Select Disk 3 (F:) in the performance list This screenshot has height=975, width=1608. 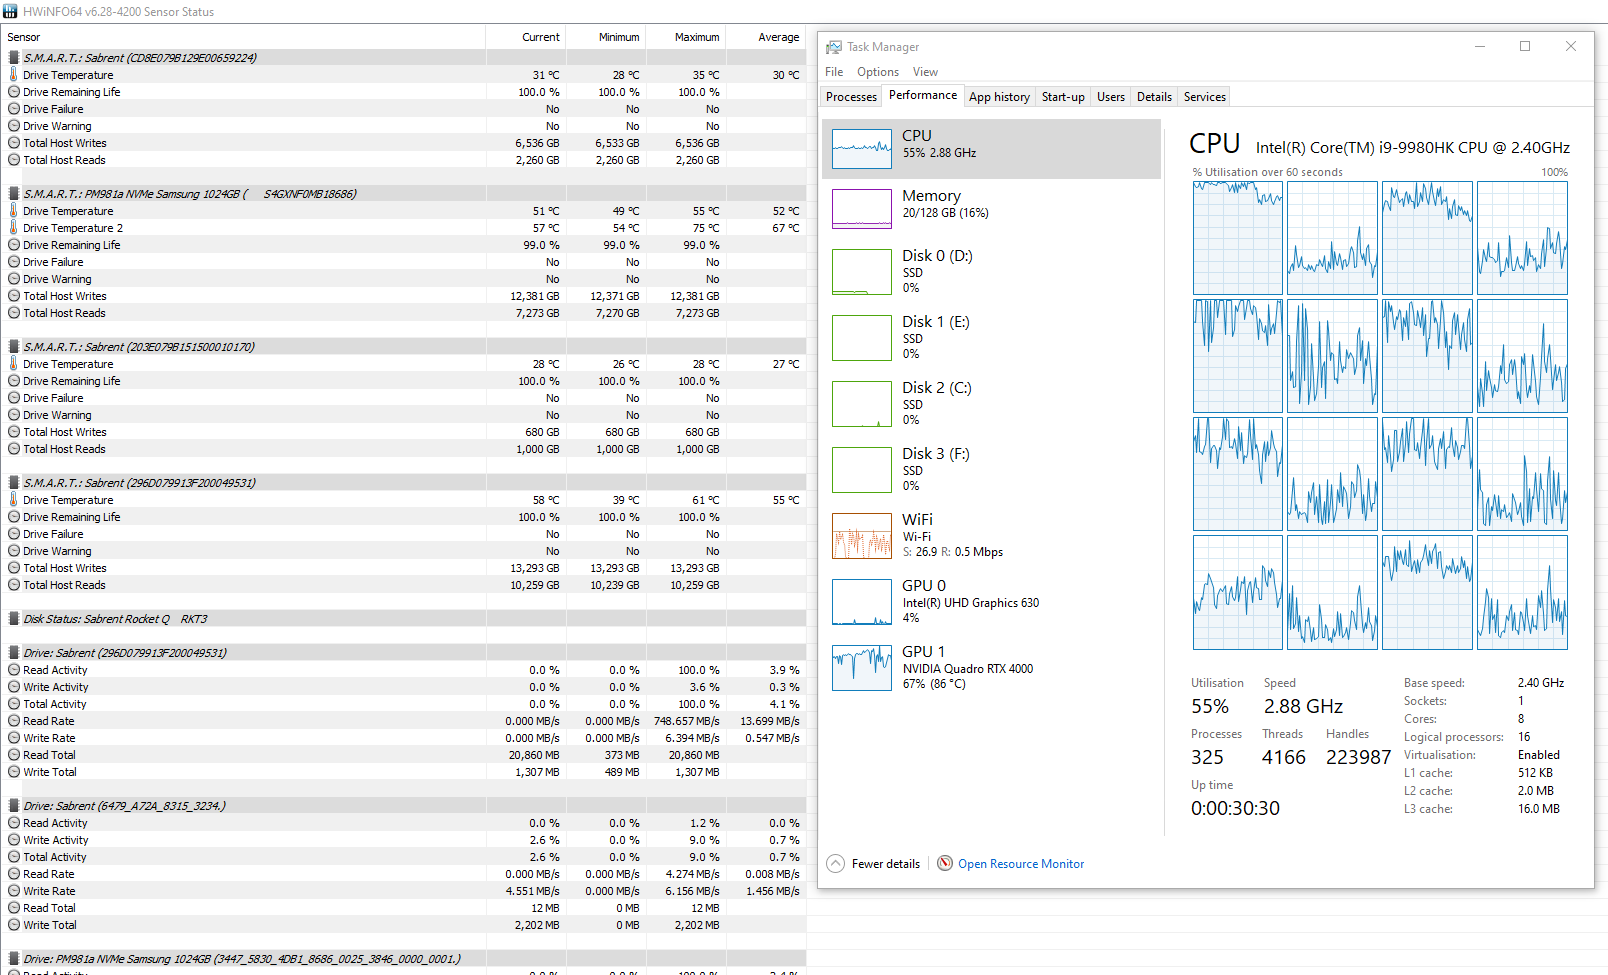point(991,470)
